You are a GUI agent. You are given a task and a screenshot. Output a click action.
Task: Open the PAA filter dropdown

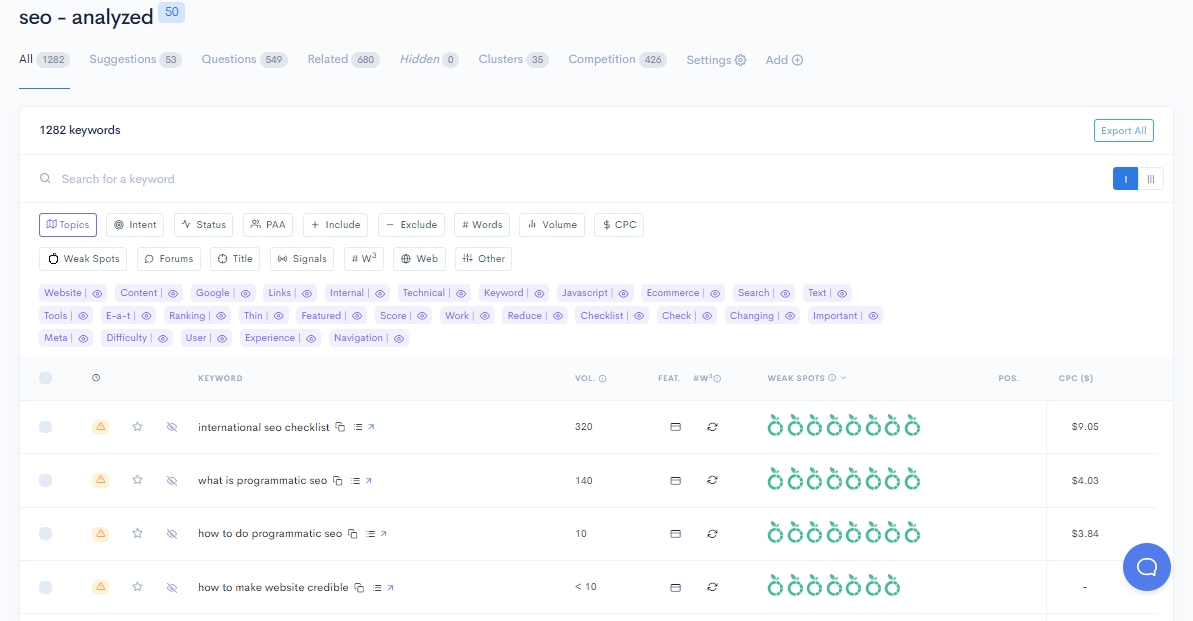(x=268, y=225)
